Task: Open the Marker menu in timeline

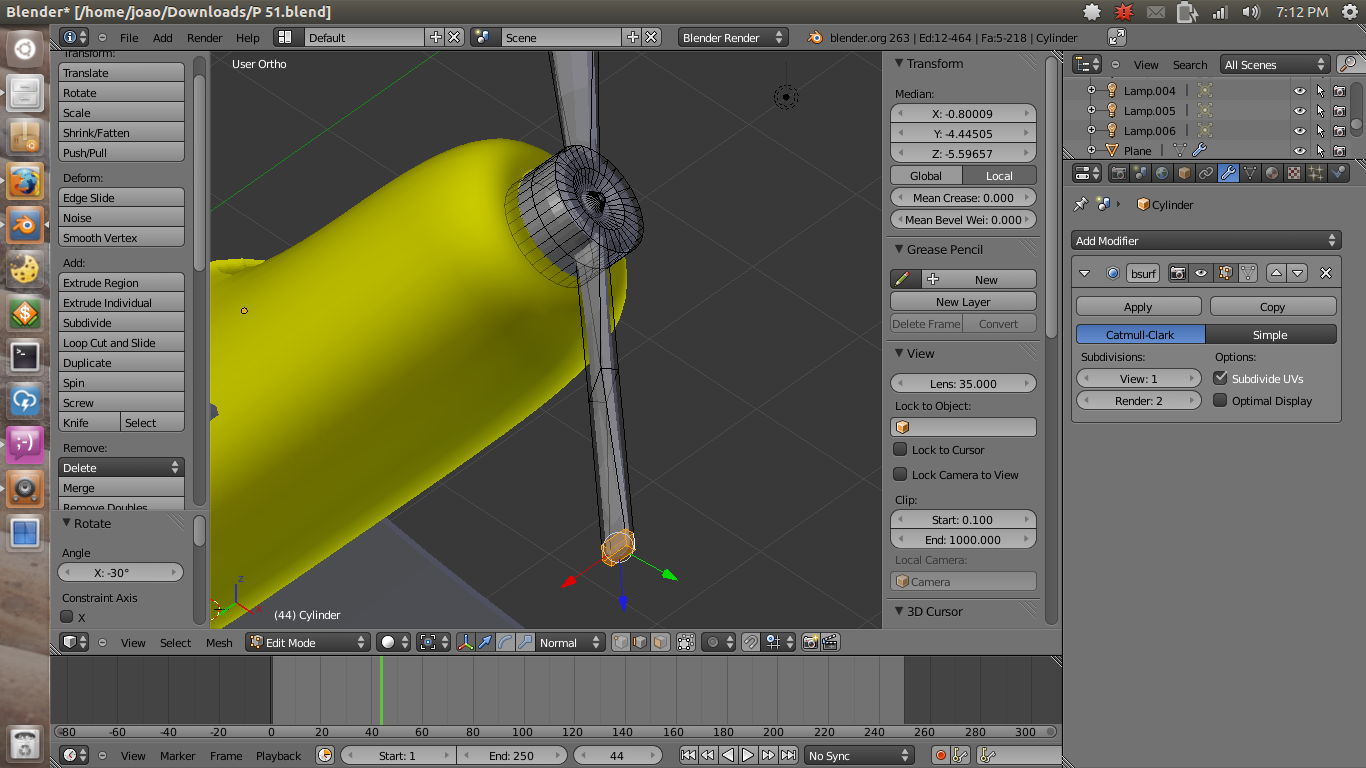Action: 178,755
